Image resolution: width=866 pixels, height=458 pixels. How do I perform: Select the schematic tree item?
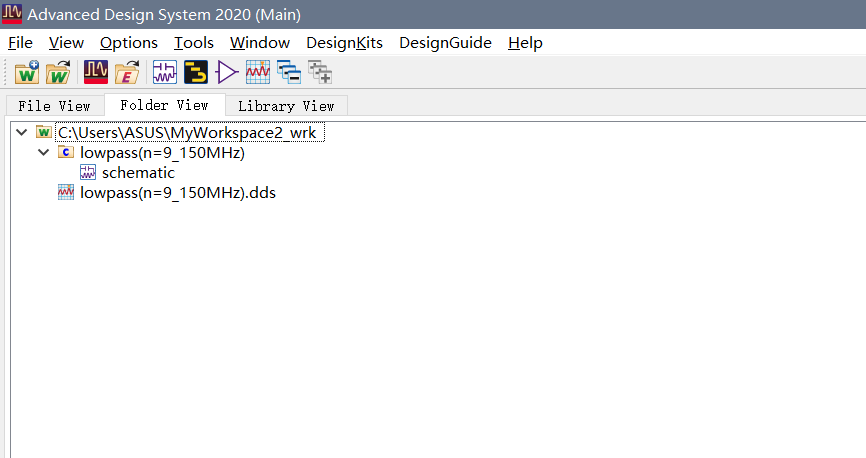[x=138, y=172]
